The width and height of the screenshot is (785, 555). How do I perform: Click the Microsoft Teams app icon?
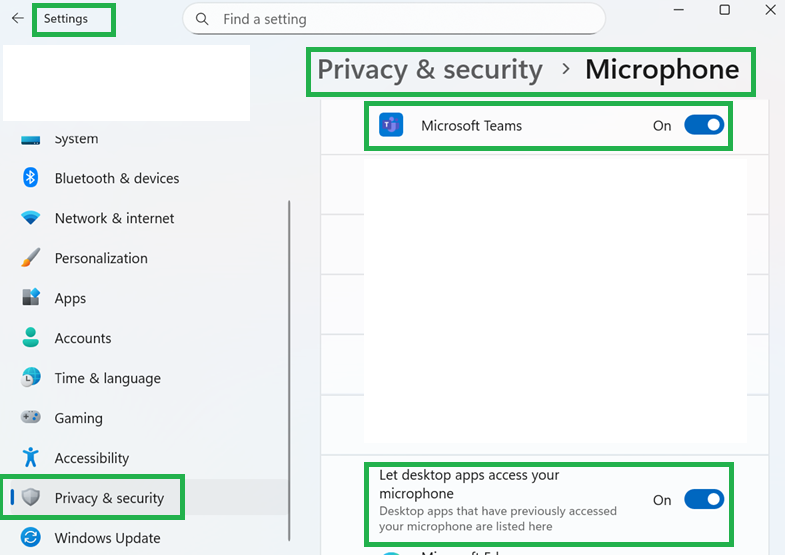[x=391, y=125]
